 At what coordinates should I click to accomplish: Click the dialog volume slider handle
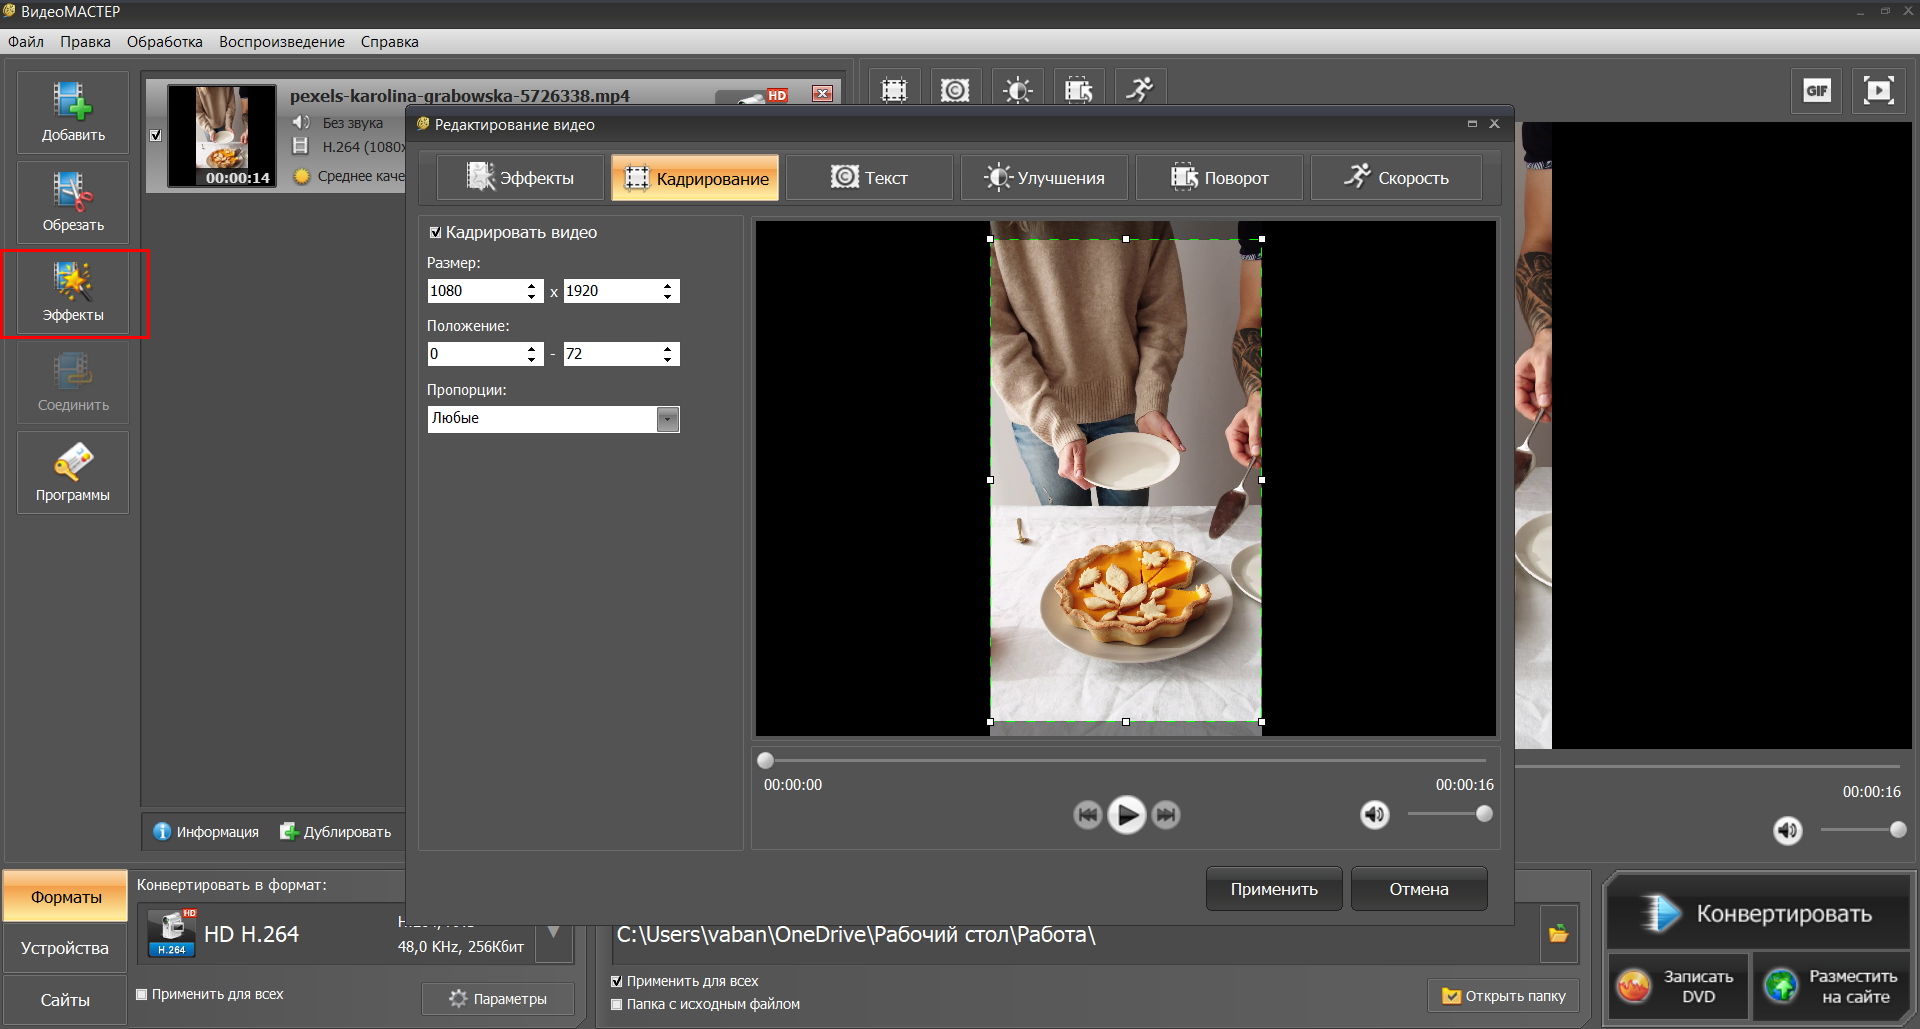(x=1484, y=814)
